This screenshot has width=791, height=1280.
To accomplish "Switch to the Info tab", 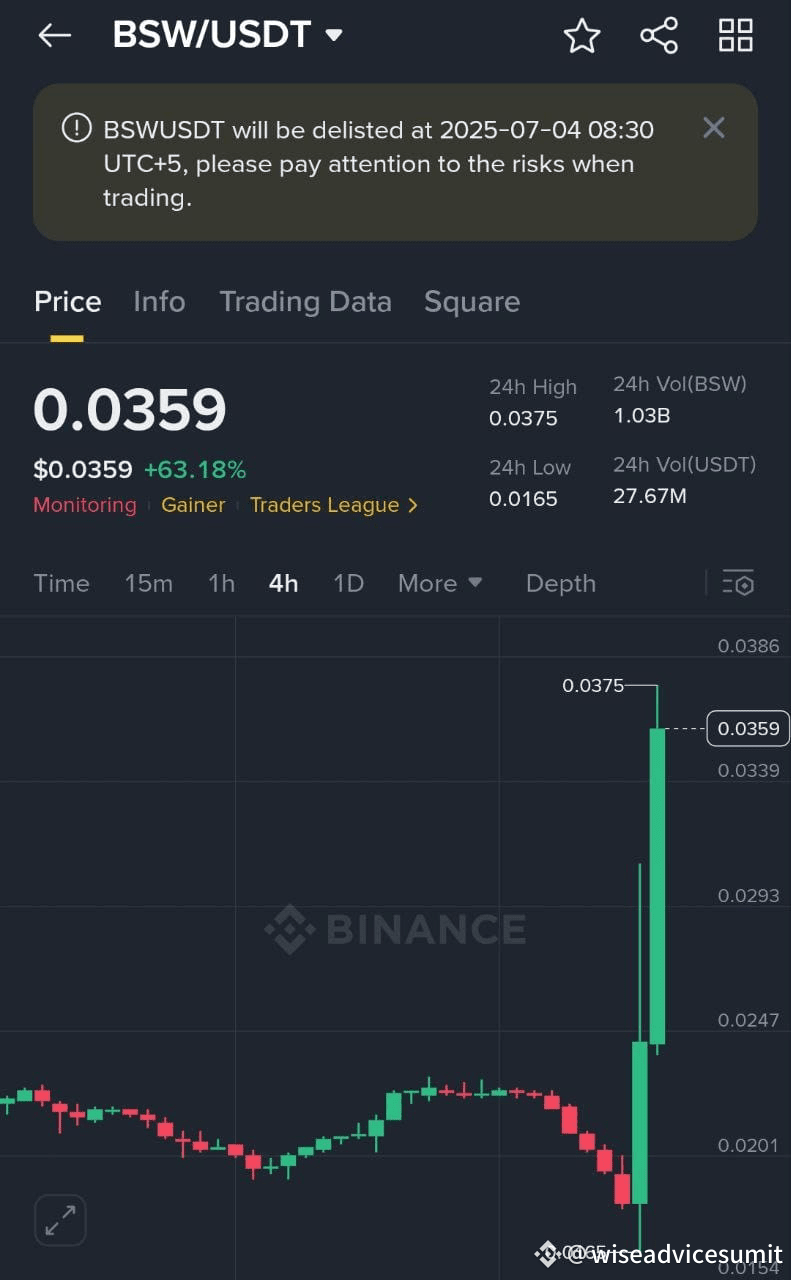I will click(159, 302).
